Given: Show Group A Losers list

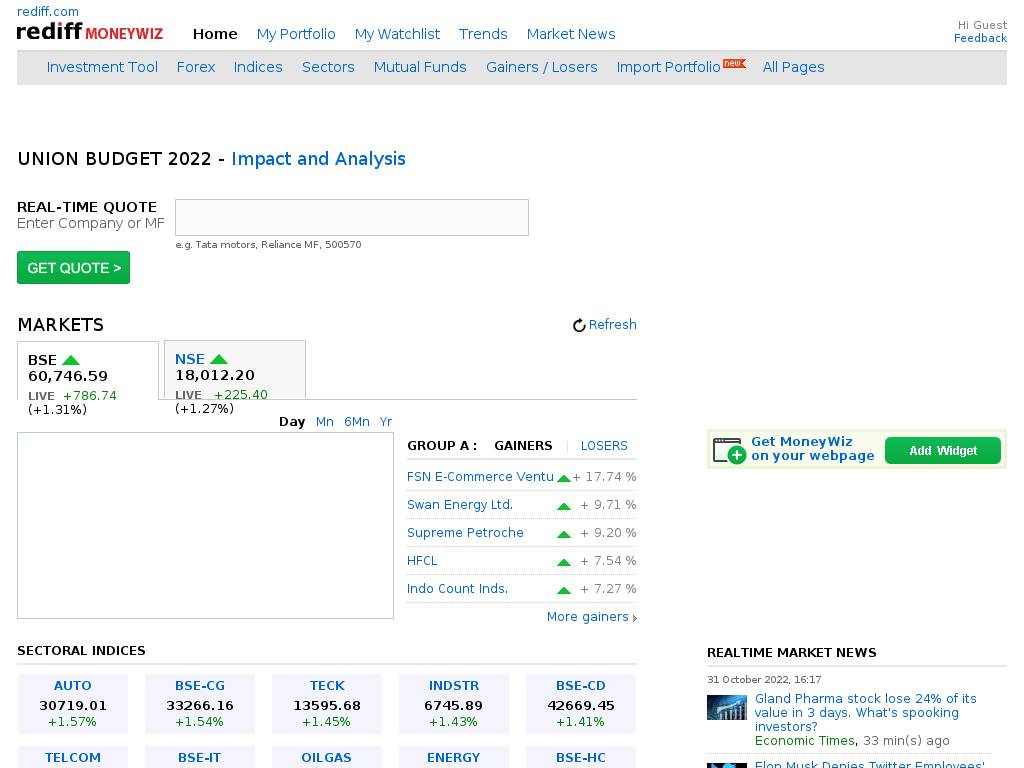Looking at the screenshot, I should coord(604,446).
